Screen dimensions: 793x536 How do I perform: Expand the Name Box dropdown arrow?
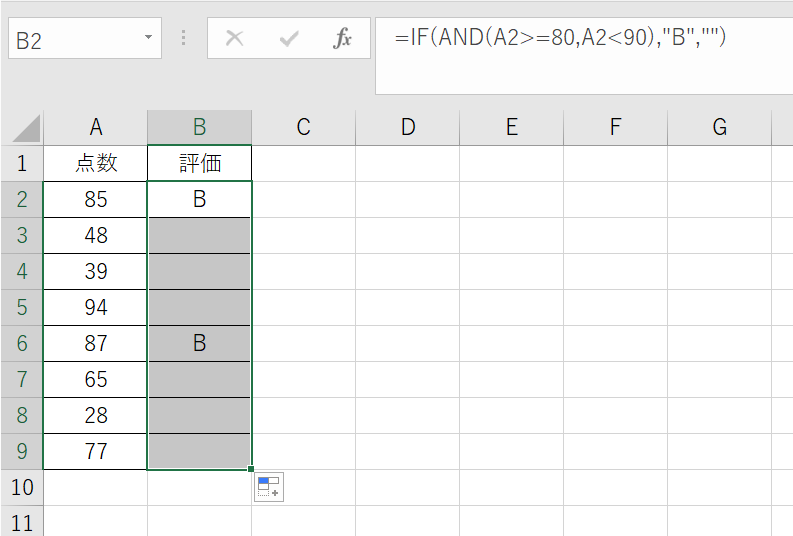pyautogui.click(x=149, y=38)
